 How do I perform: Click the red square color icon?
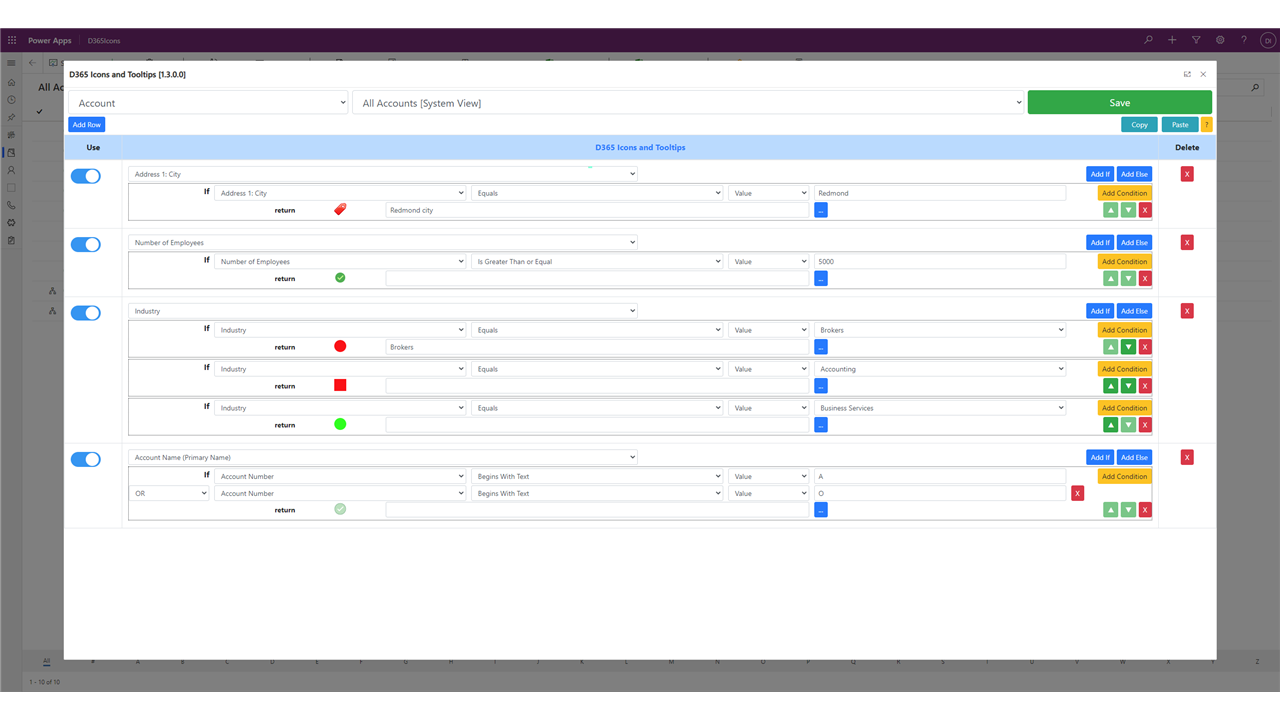[x=340, y=385]
